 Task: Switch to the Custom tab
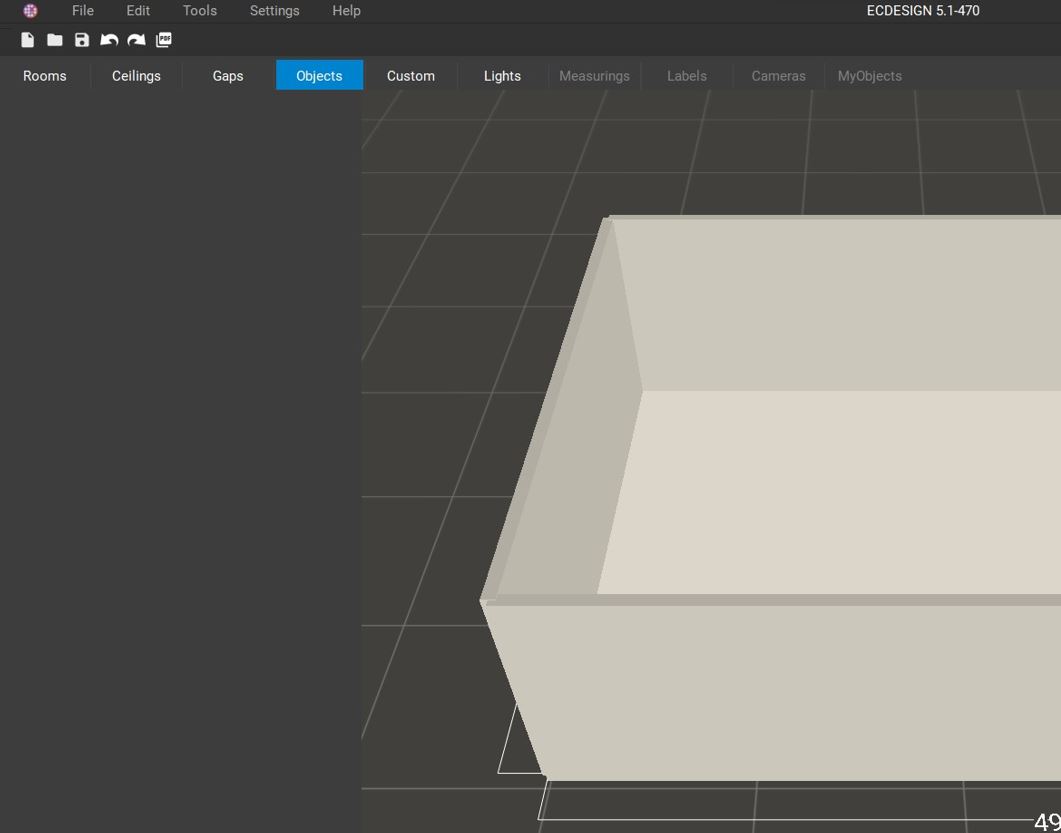pyautogui.click(x=410, y=75)
